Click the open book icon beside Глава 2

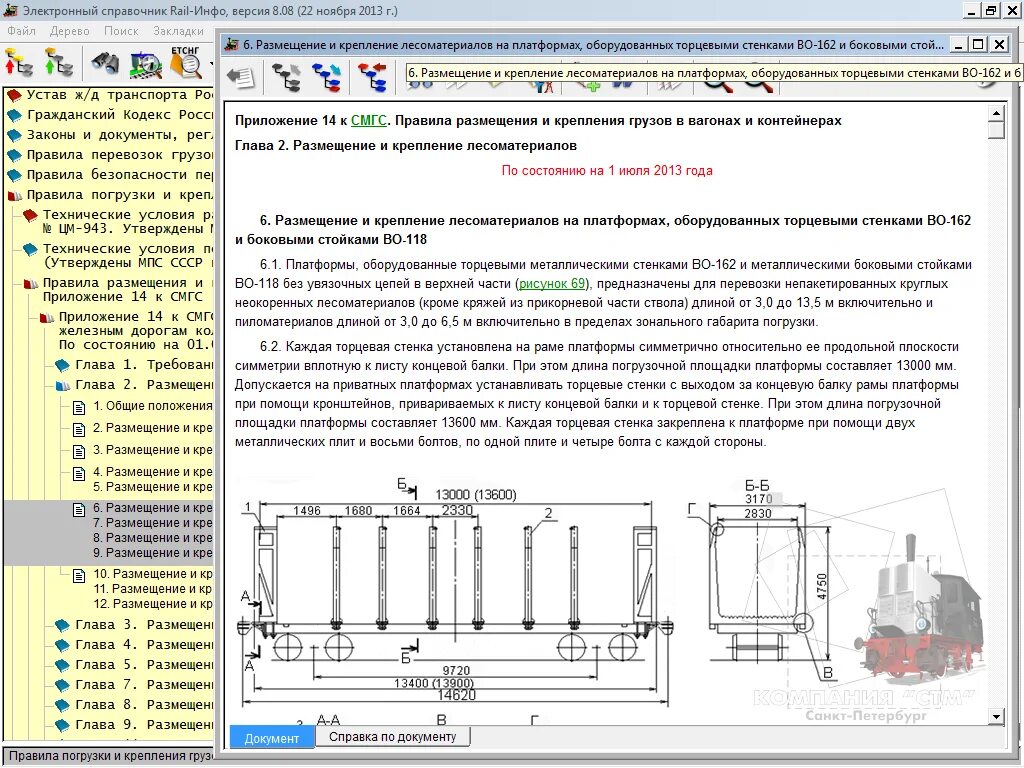63,385
